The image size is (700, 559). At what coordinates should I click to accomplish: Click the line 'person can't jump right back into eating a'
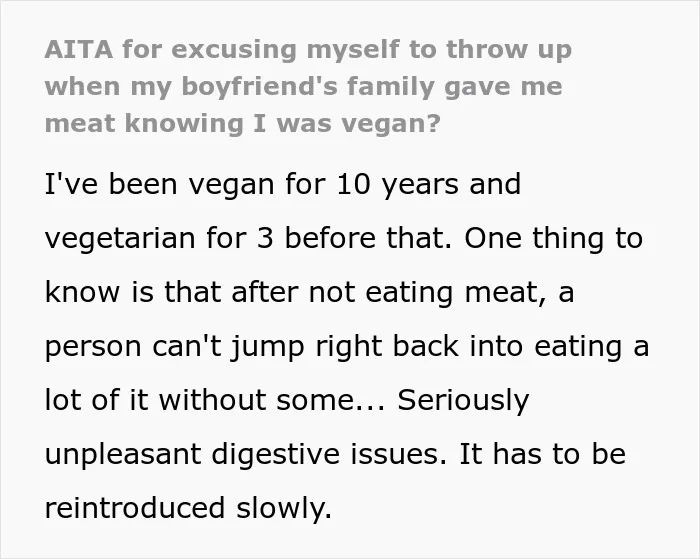pyautogui.click(x=346, y=346)
